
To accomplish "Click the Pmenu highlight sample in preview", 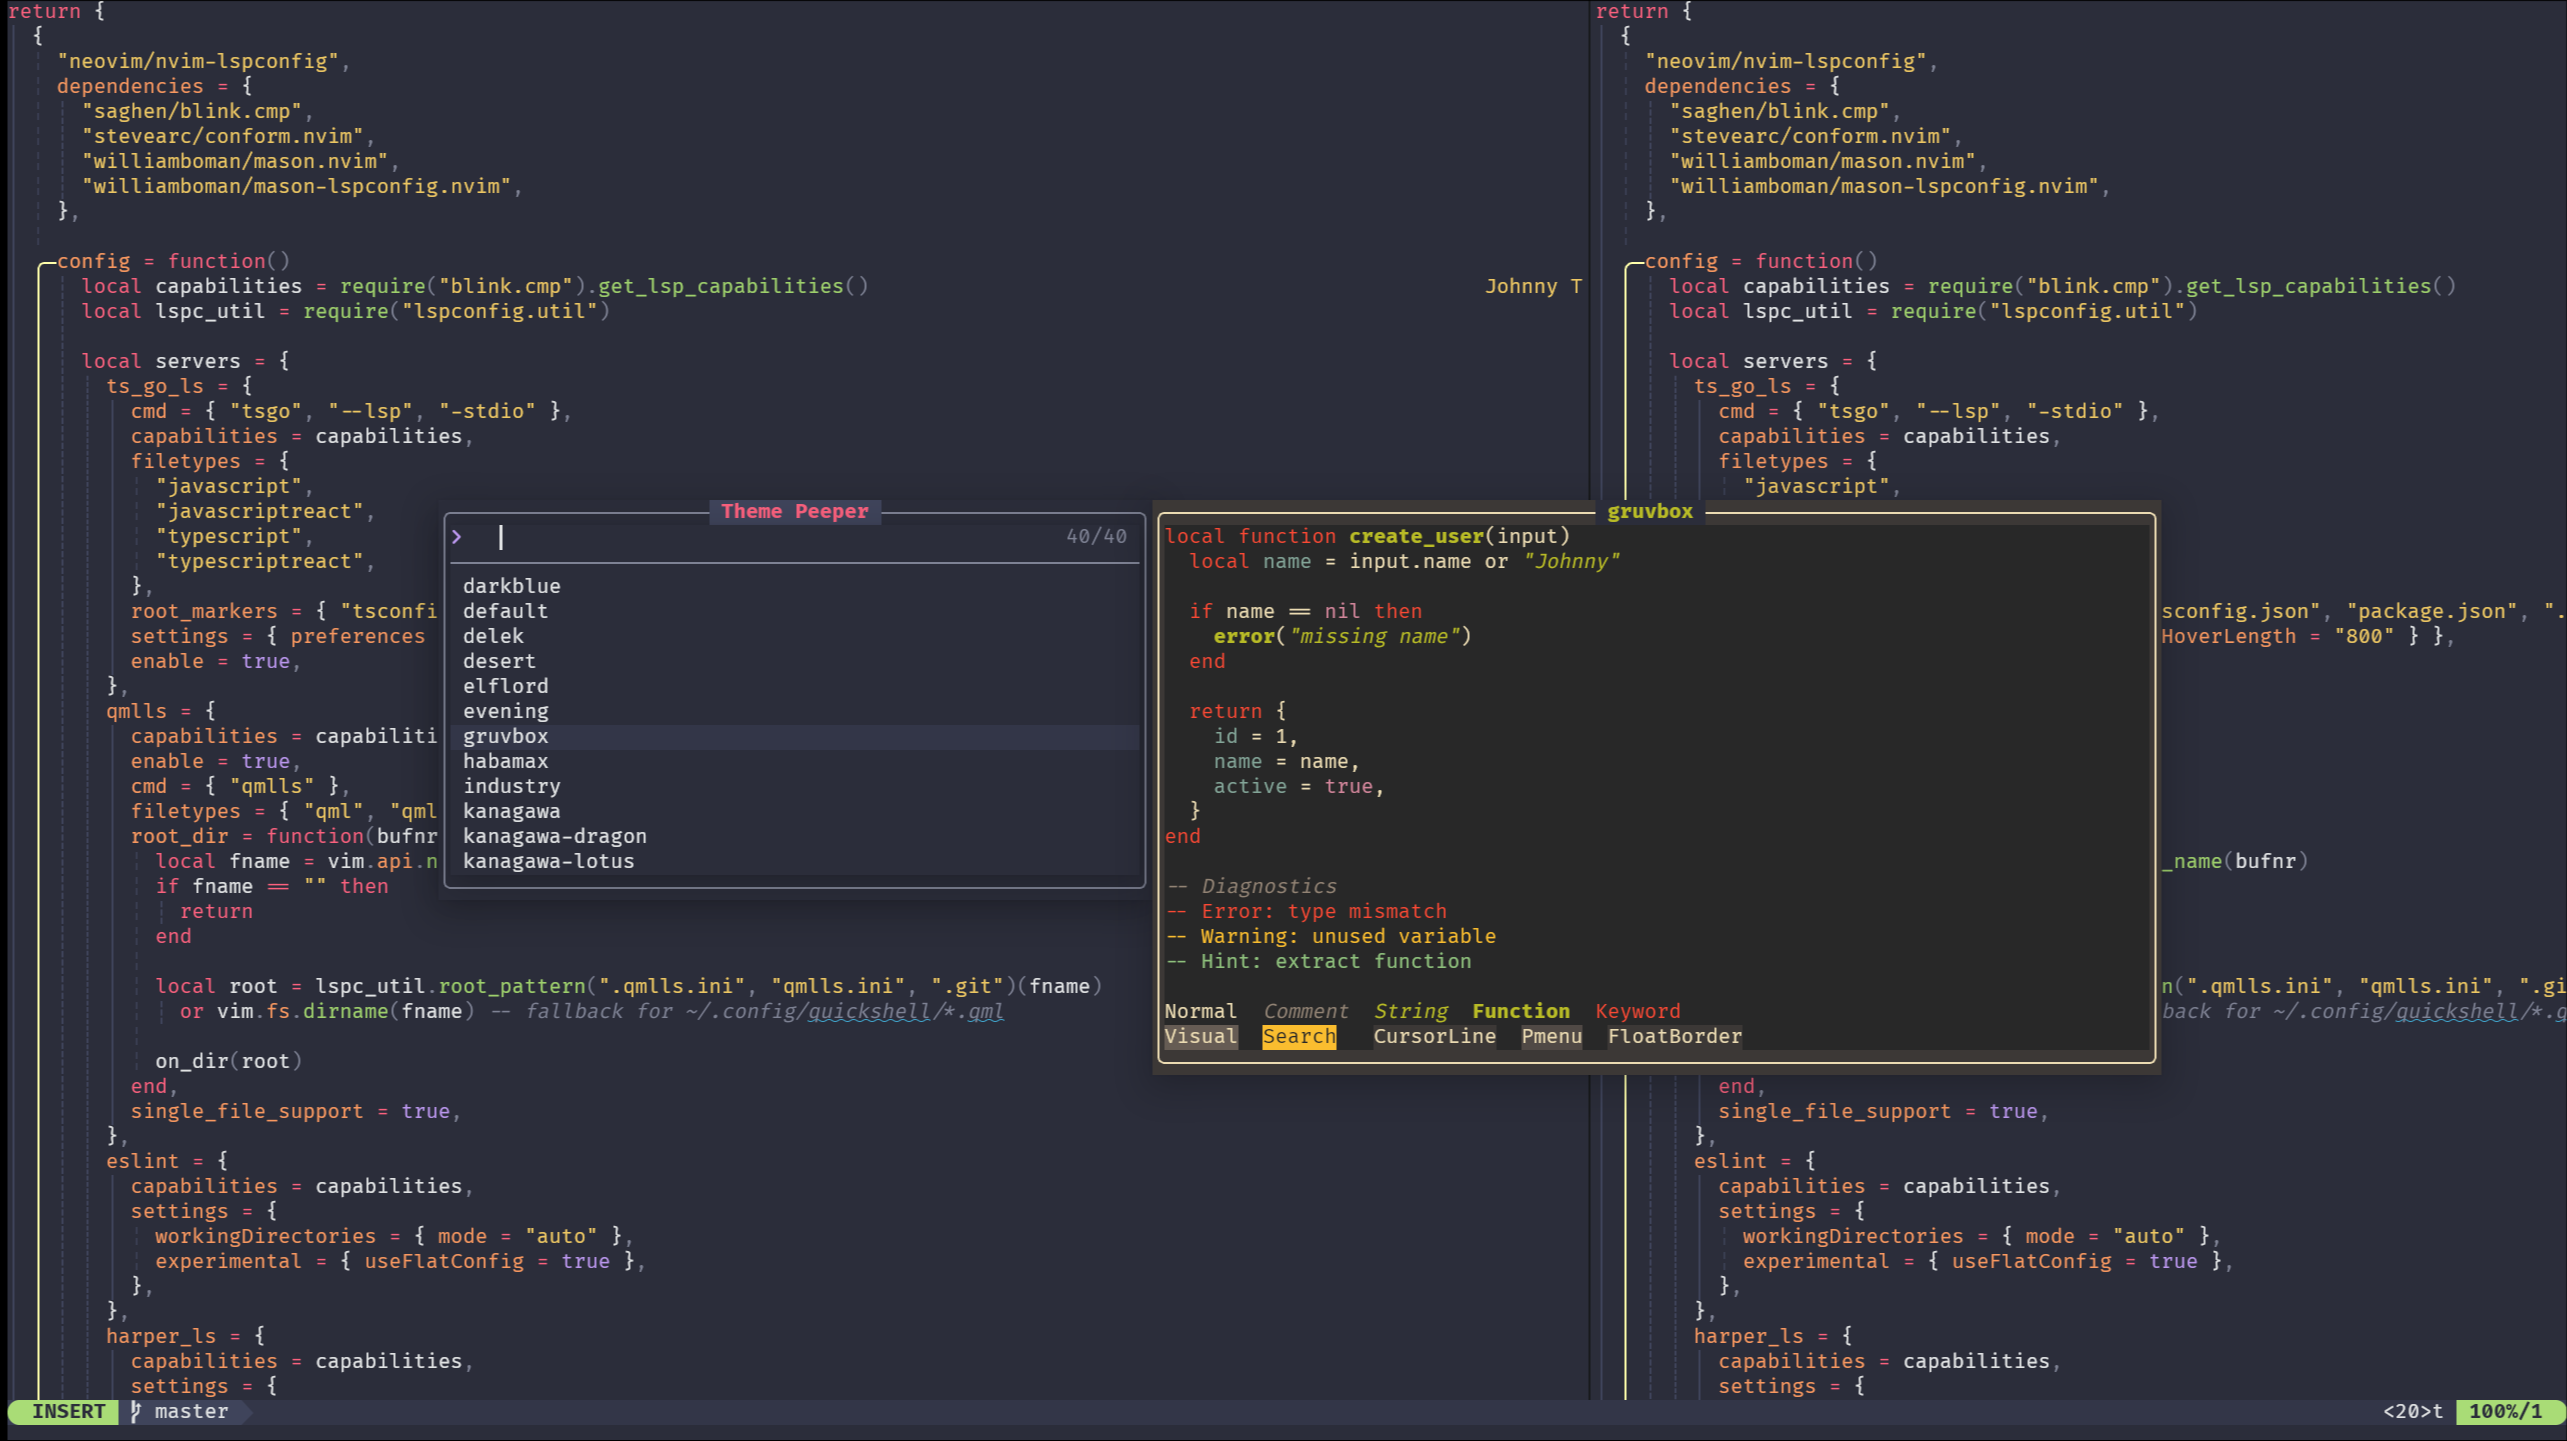I will (1551, 1036).
